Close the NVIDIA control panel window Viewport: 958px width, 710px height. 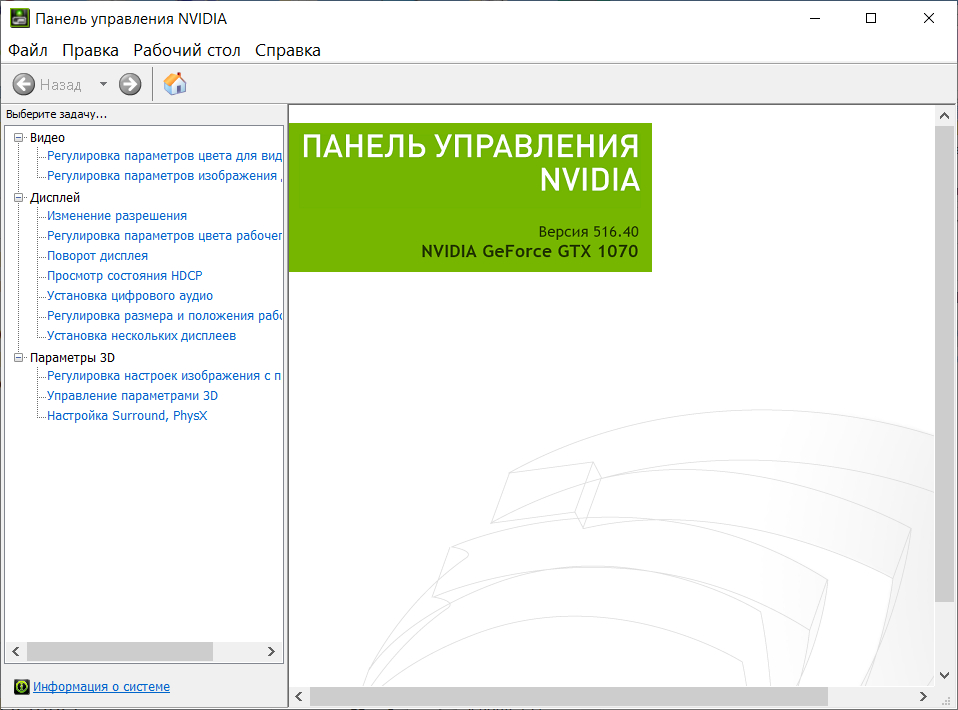click(929, 18)
